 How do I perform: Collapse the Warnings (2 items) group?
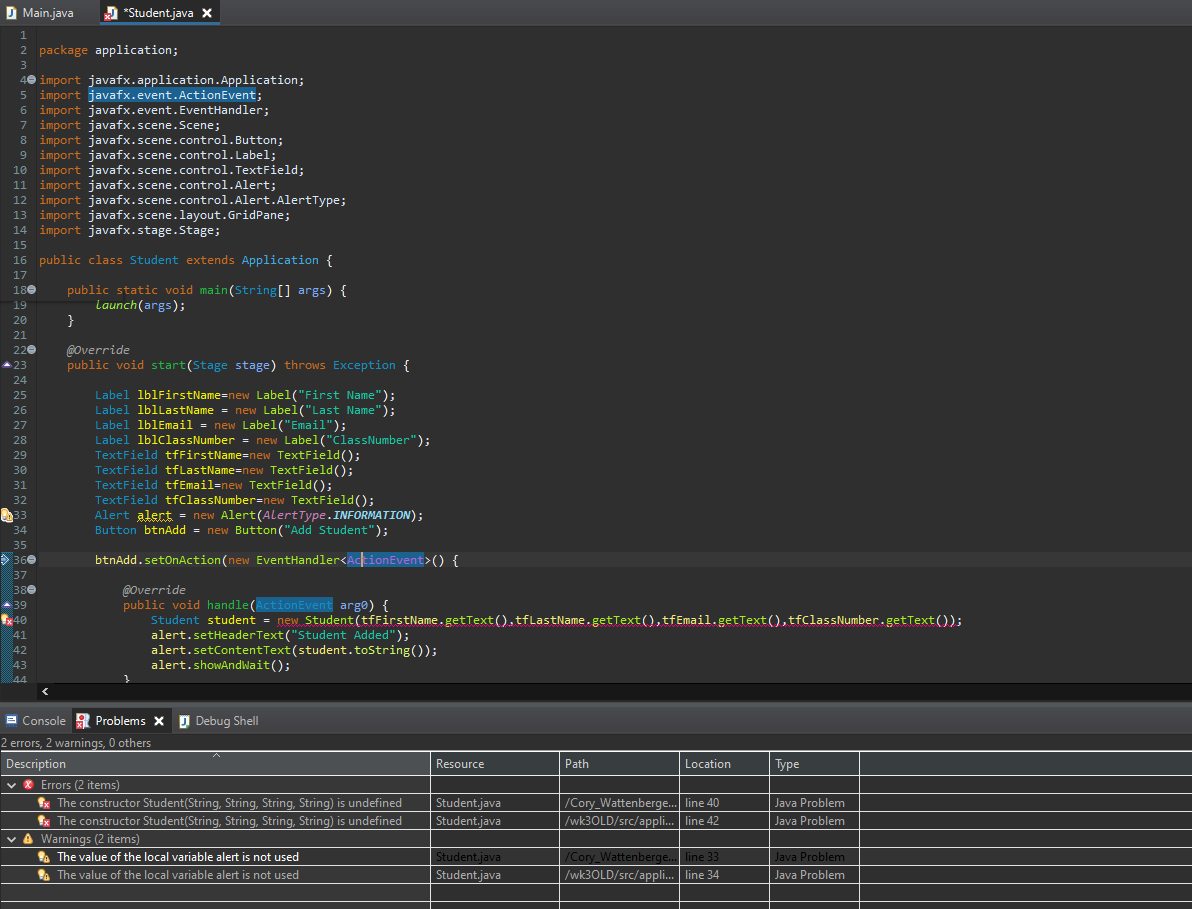(11, 839)
